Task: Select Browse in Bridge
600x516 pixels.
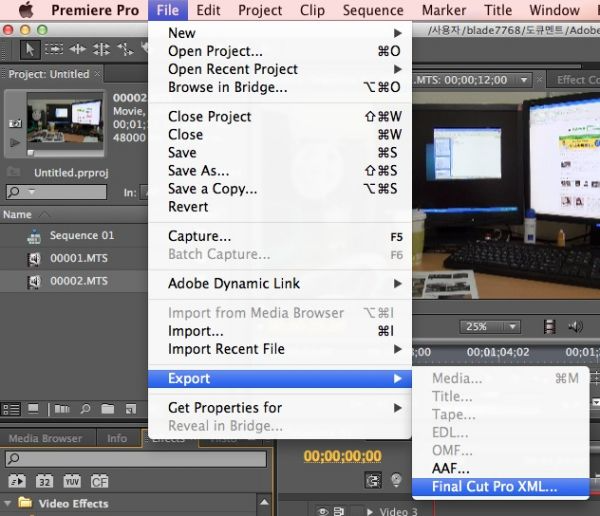Action: coord(280,87)
